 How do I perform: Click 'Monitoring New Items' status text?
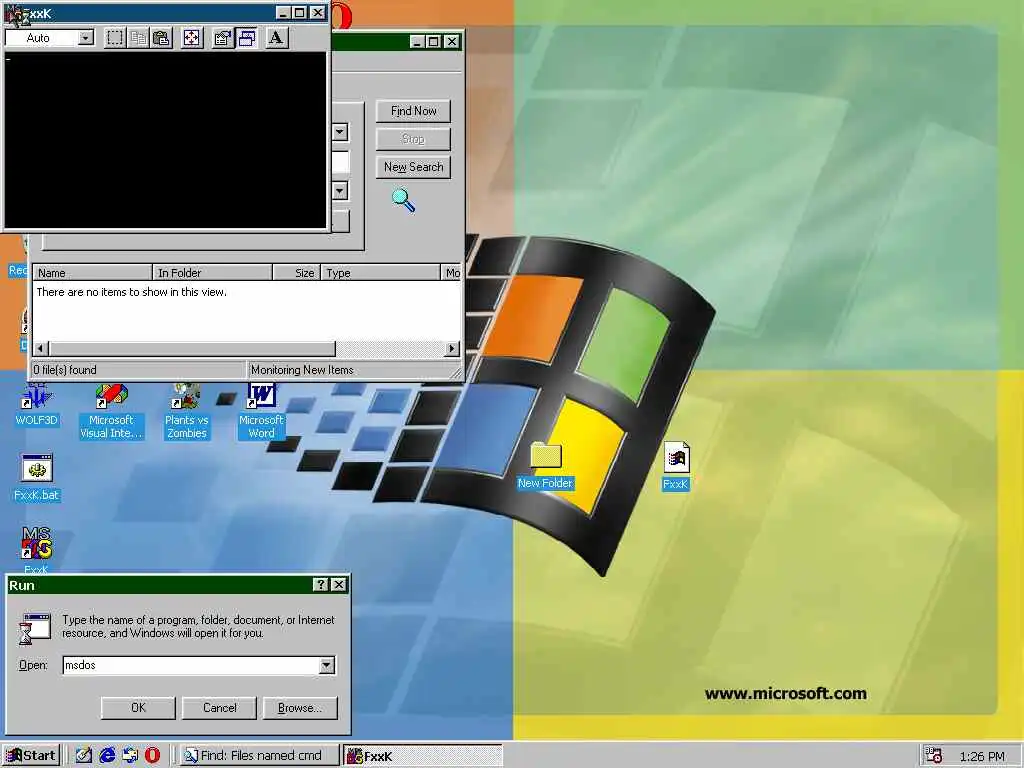tap(302, 370)
